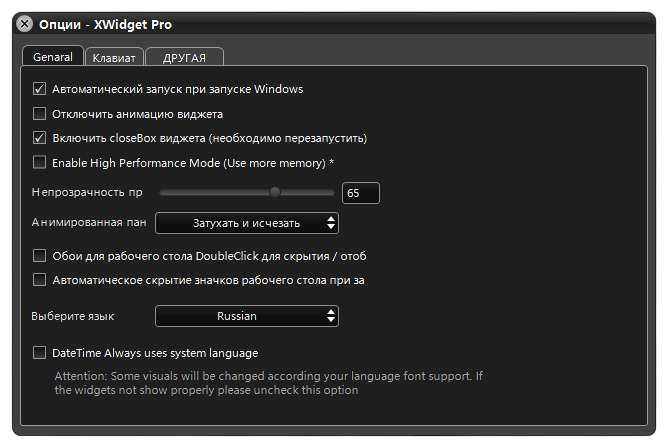Click the Анимированная пан label
Image resolution: width=668 pixels, height=448 pixels.
[89, 222]
